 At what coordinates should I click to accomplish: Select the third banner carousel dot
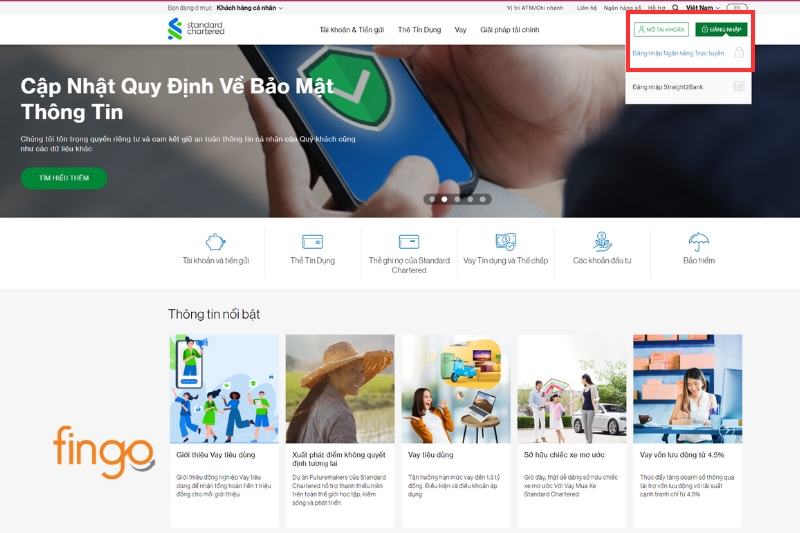[457, 199]
